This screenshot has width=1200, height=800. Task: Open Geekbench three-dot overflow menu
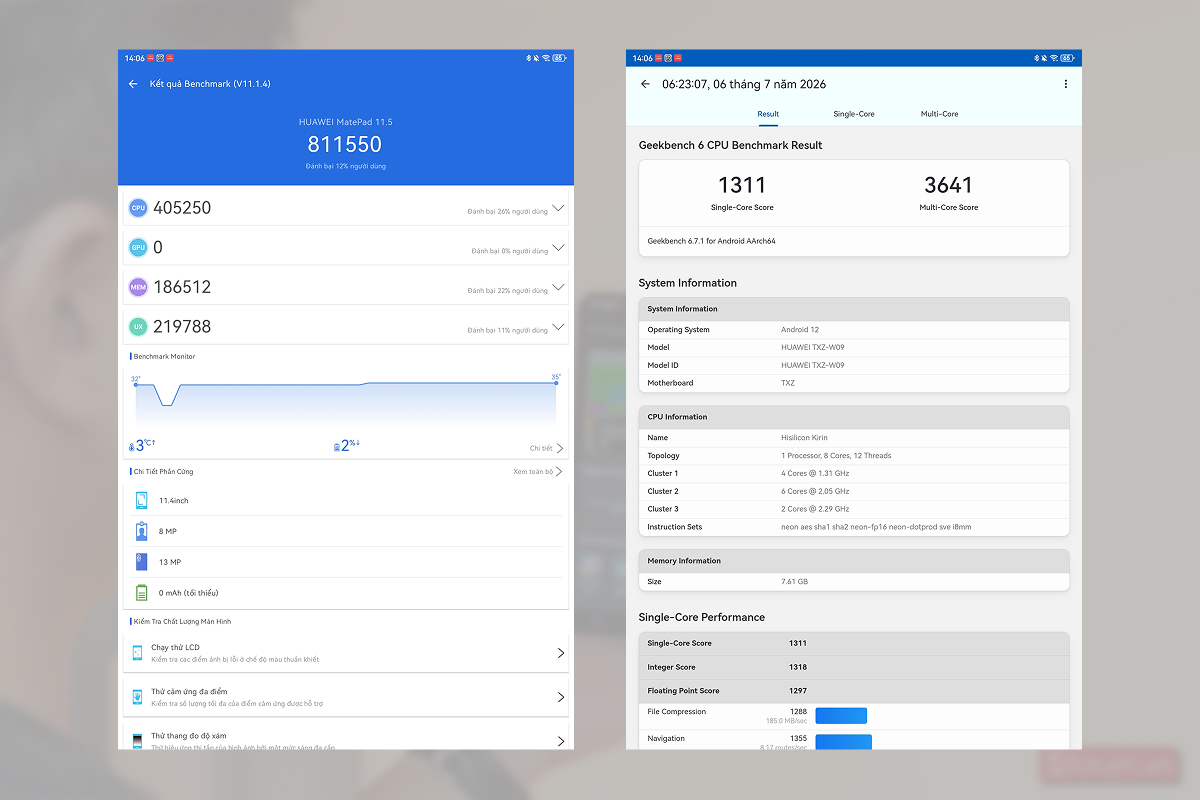point(1066,84)
